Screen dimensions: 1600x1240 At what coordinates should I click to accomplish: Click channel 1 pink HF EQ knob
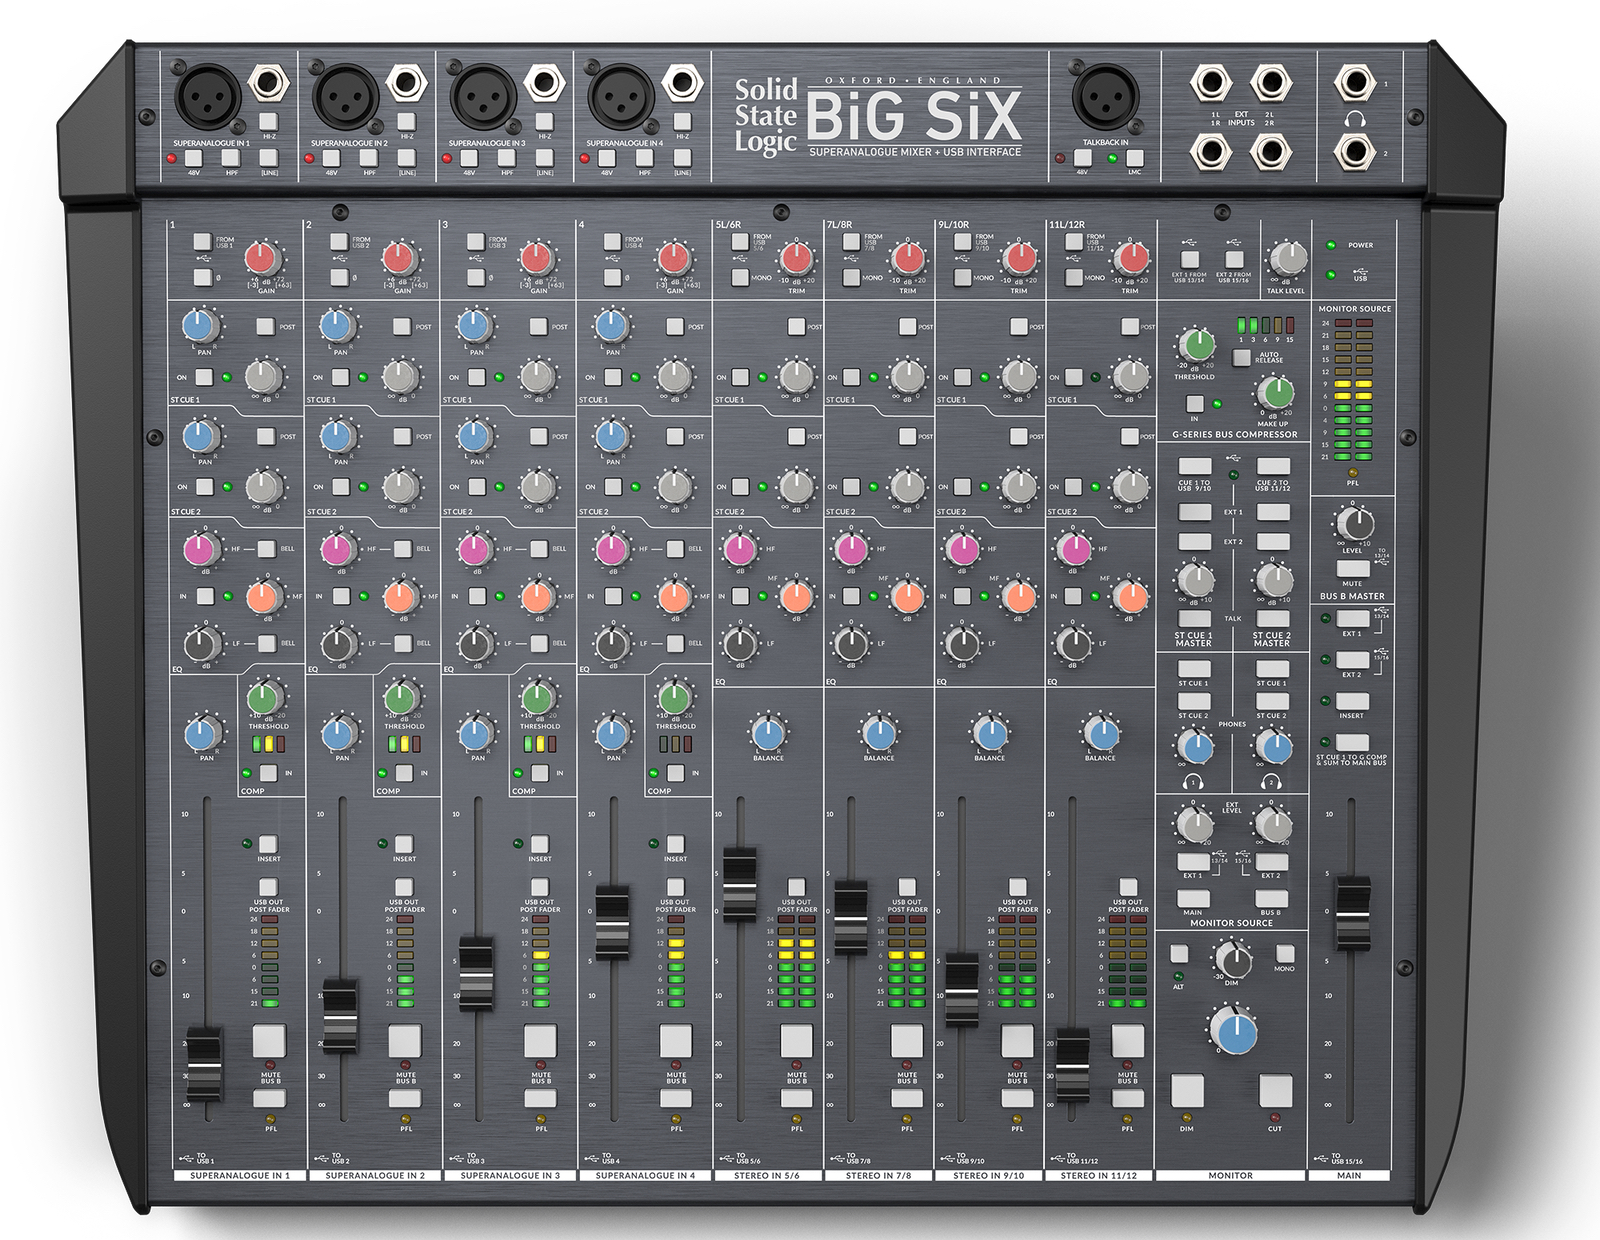201,549
